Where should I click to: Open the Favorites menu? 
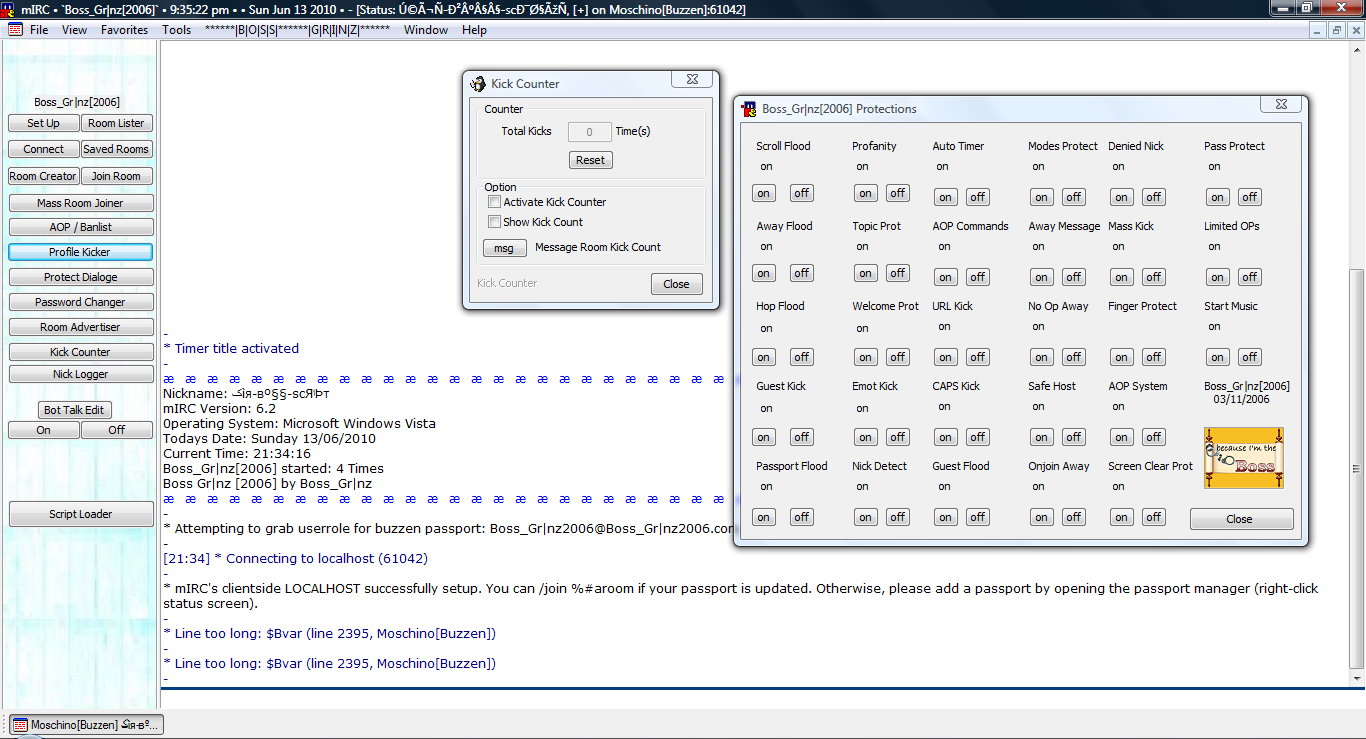click(x=124, y=30)
